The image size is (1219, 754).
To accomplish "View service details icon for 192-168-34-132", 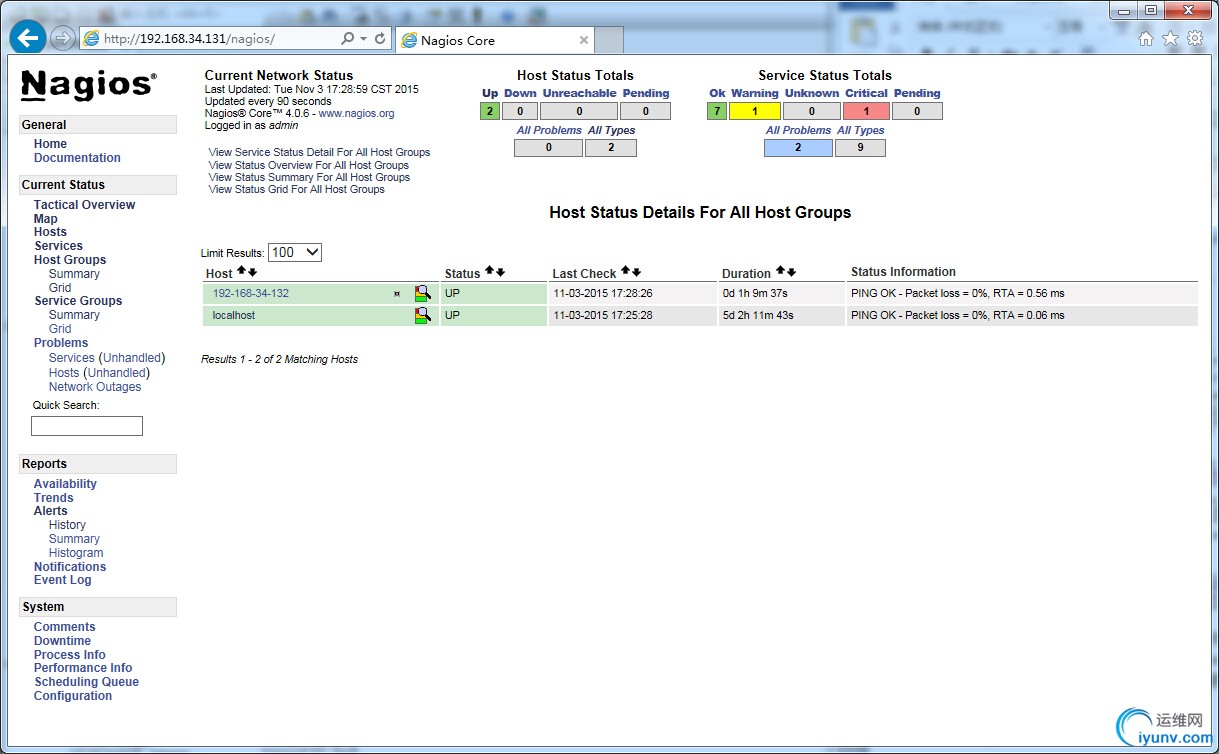I will (x=423, y=293).
